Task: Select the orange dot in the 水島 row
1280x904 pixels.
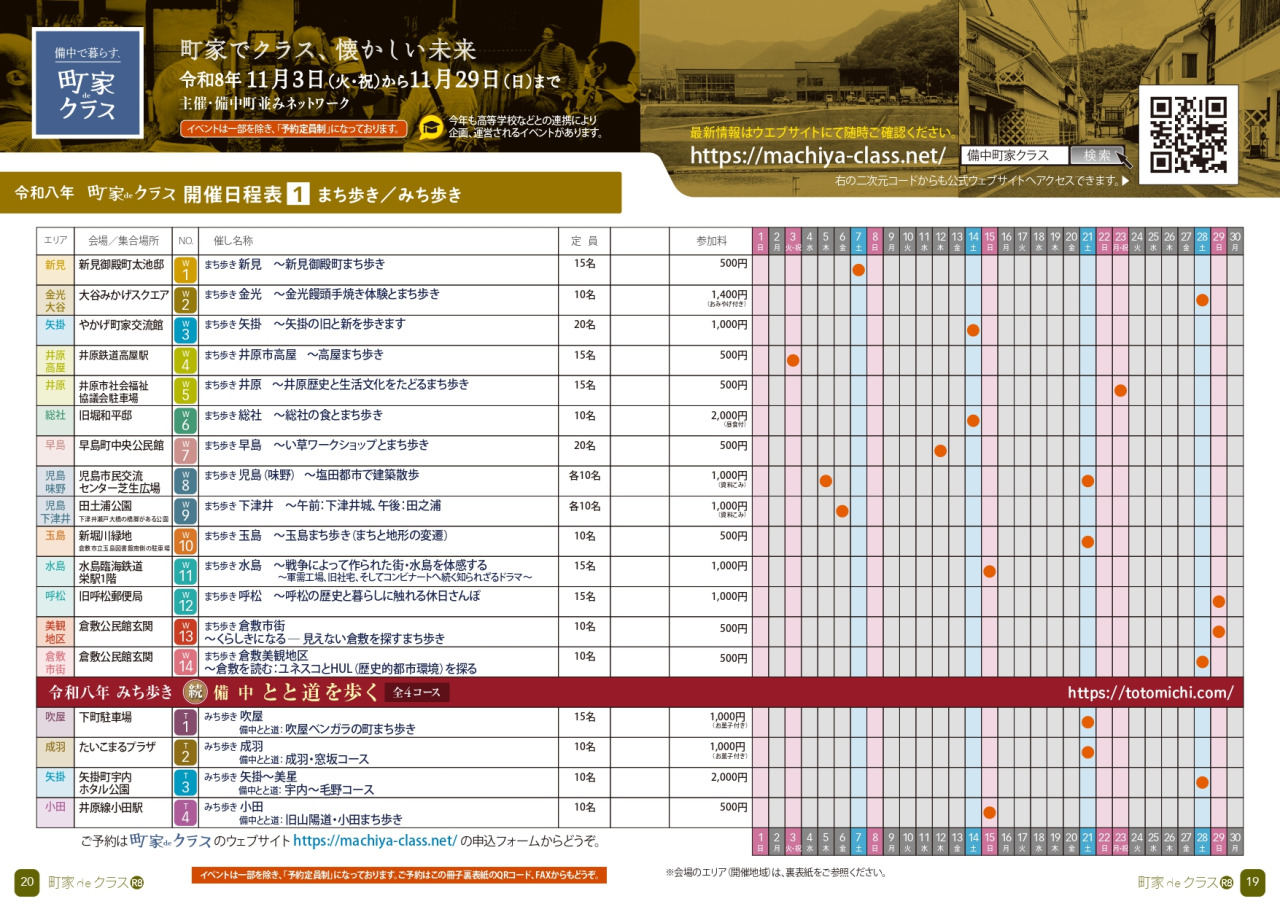Action: point(989,571)
